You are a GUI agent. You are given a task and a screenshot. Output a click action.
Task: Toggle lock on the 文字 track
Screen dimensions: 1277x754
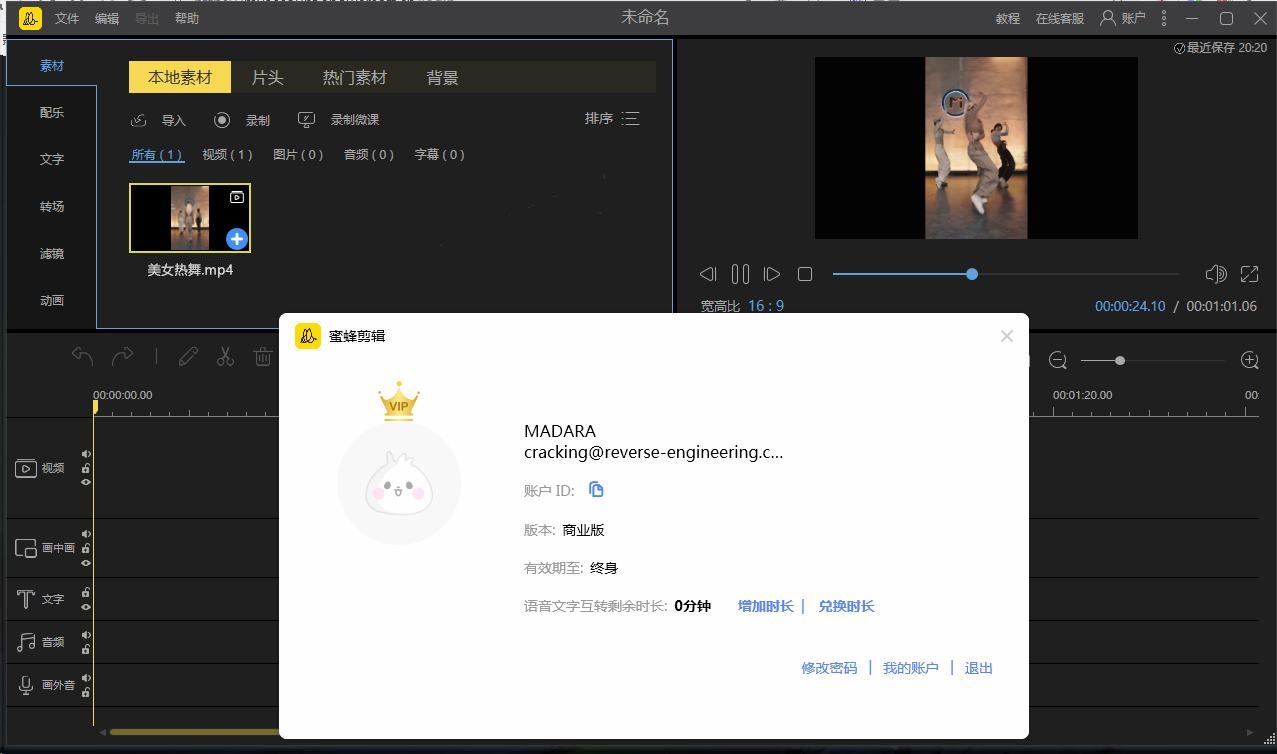pyautogui.click(x=86, y=593)
